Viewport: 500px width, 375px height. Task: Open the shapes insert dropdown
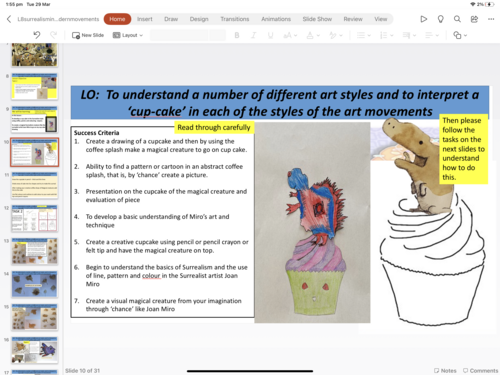click(x=460, y=35)
